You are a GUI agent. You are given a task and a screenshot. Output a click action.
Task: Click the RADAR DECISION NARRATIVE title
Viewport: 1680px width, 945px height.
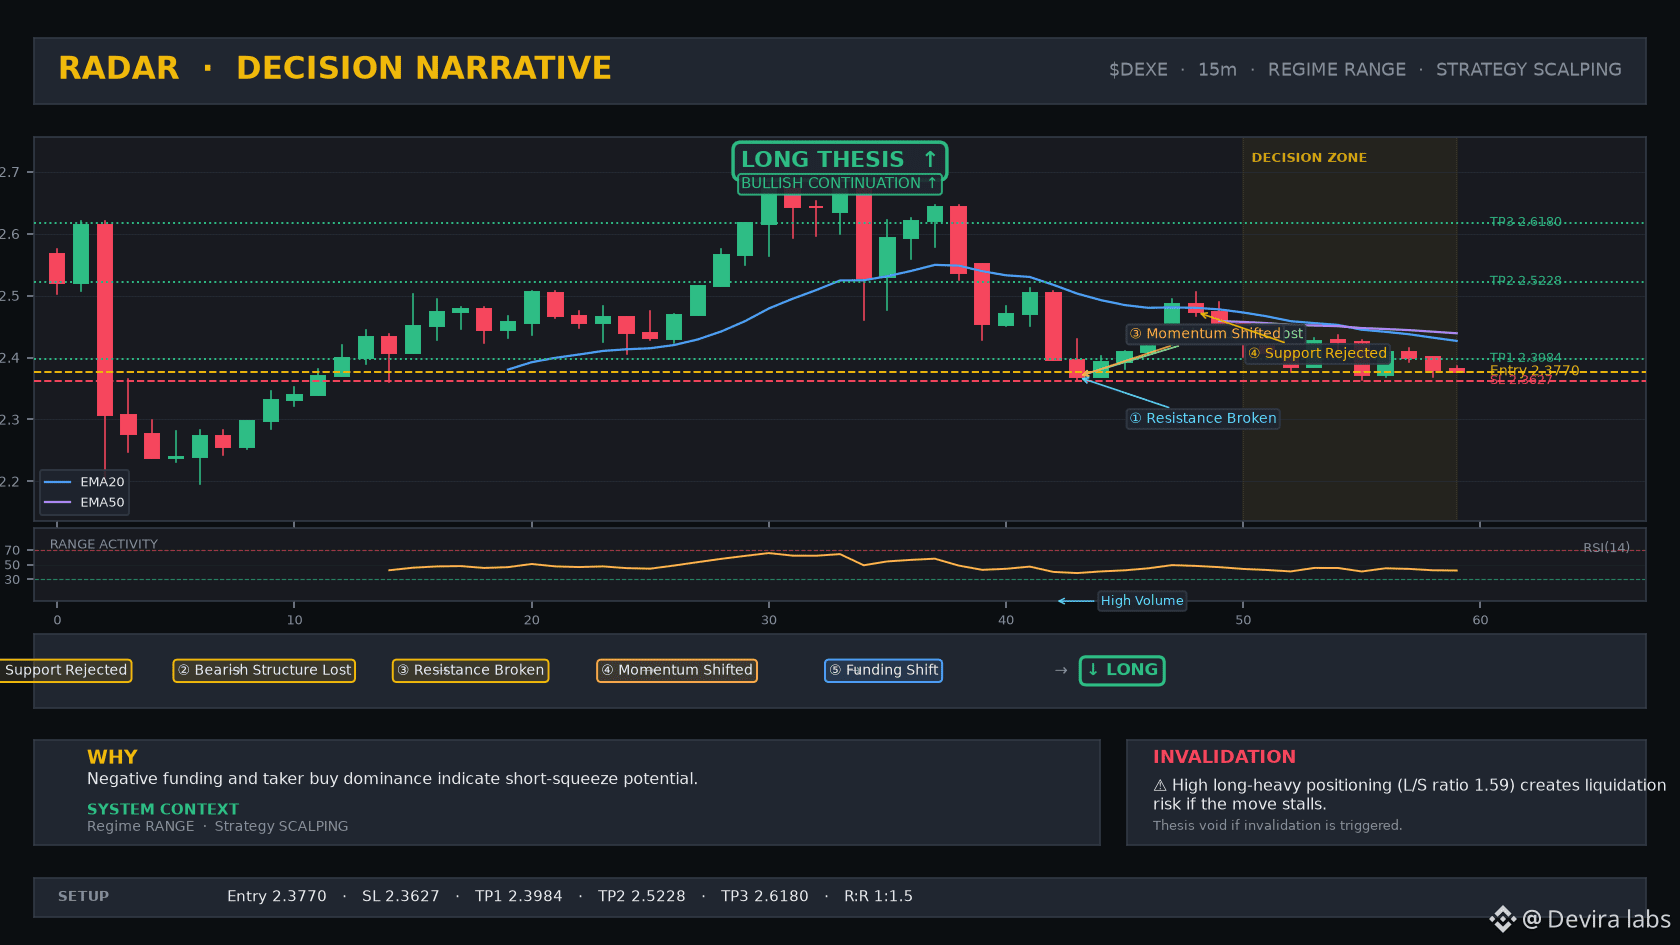coord(335,68)
